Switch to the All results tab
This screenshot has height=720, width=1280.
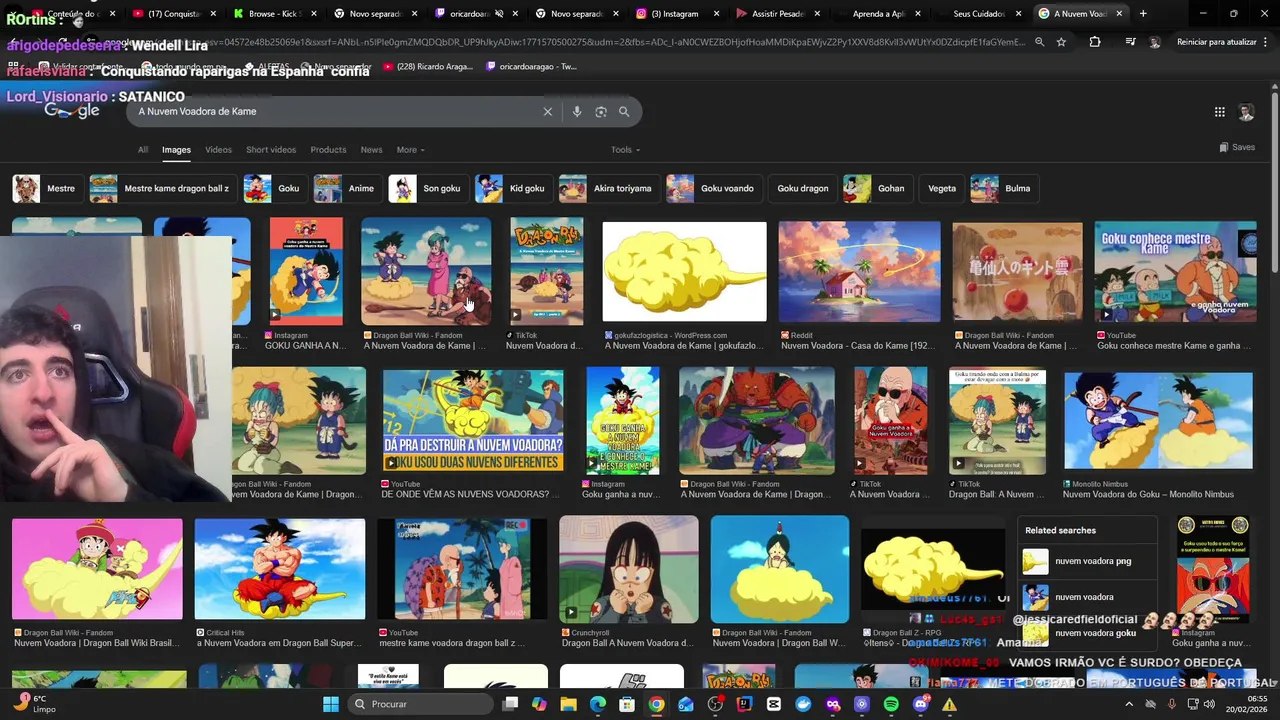[x=143, y=150]
